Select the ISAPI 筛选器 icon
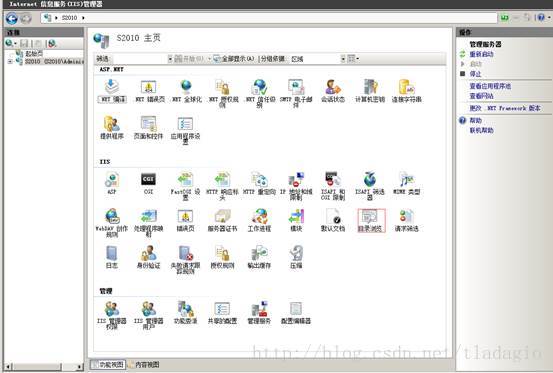 pos(370,186)
